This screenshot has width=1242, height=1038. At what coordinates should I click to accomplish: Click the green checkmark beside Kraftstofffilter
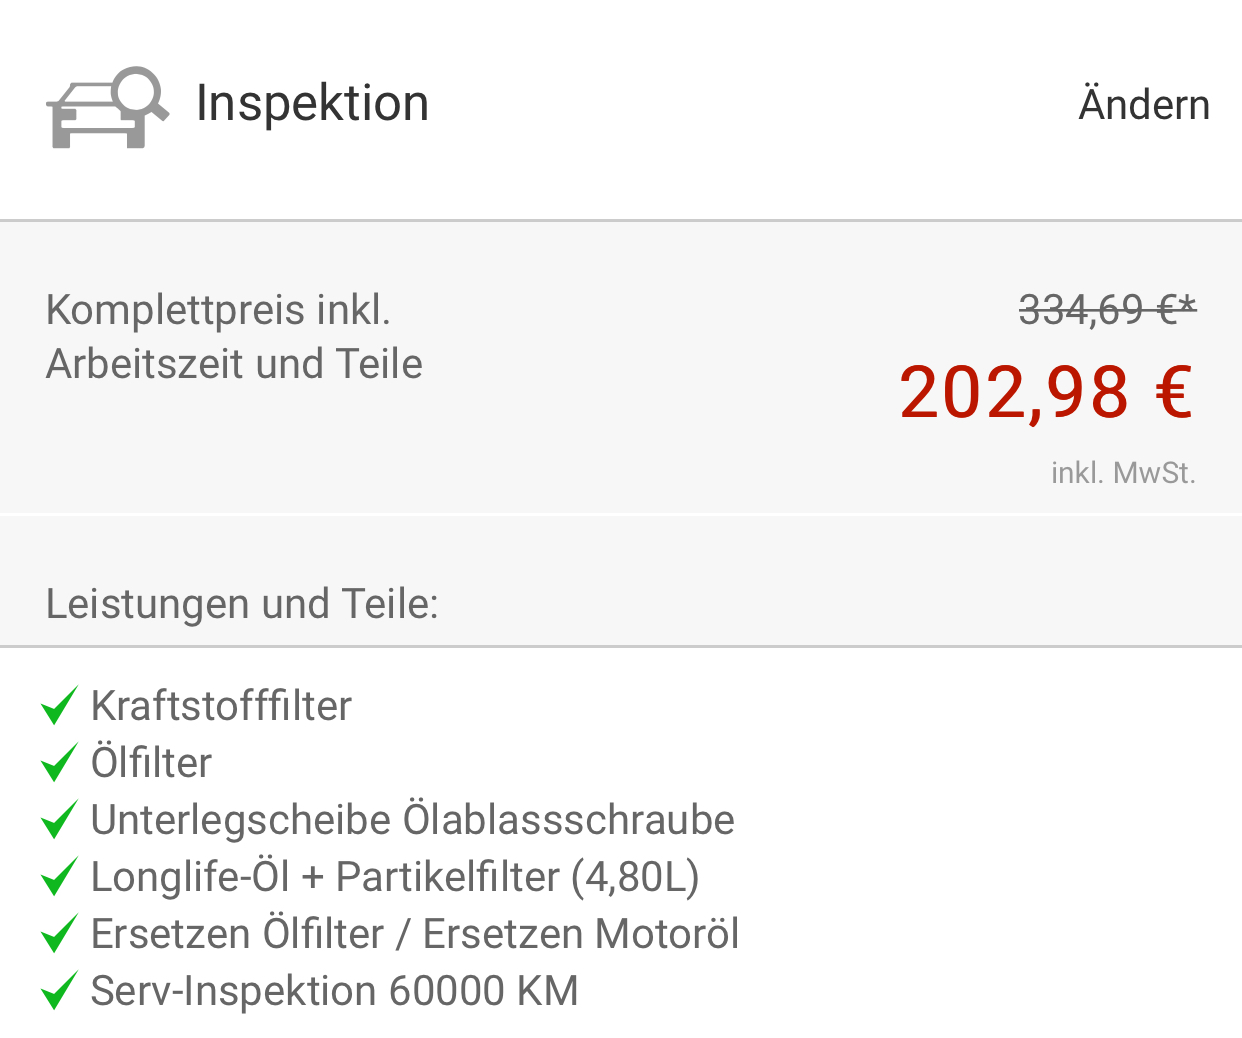(x=59, y=706)
